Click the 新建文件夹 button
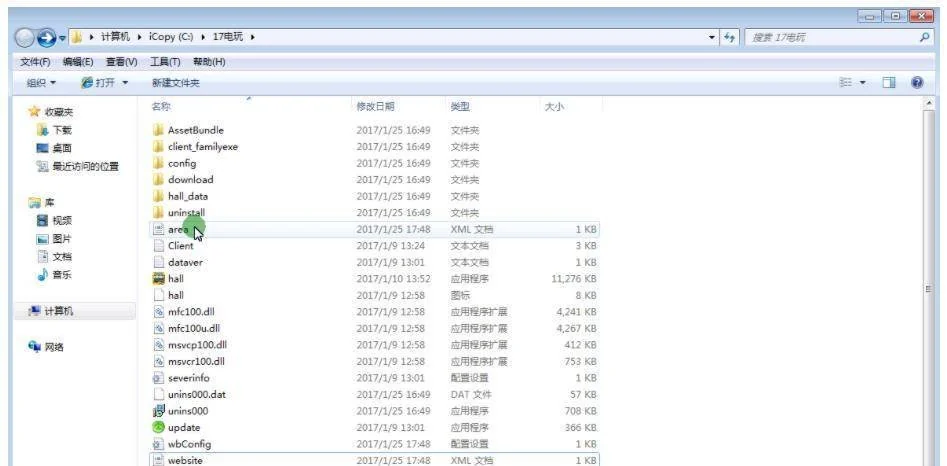 pyautogui.click(x=176, y=83)
